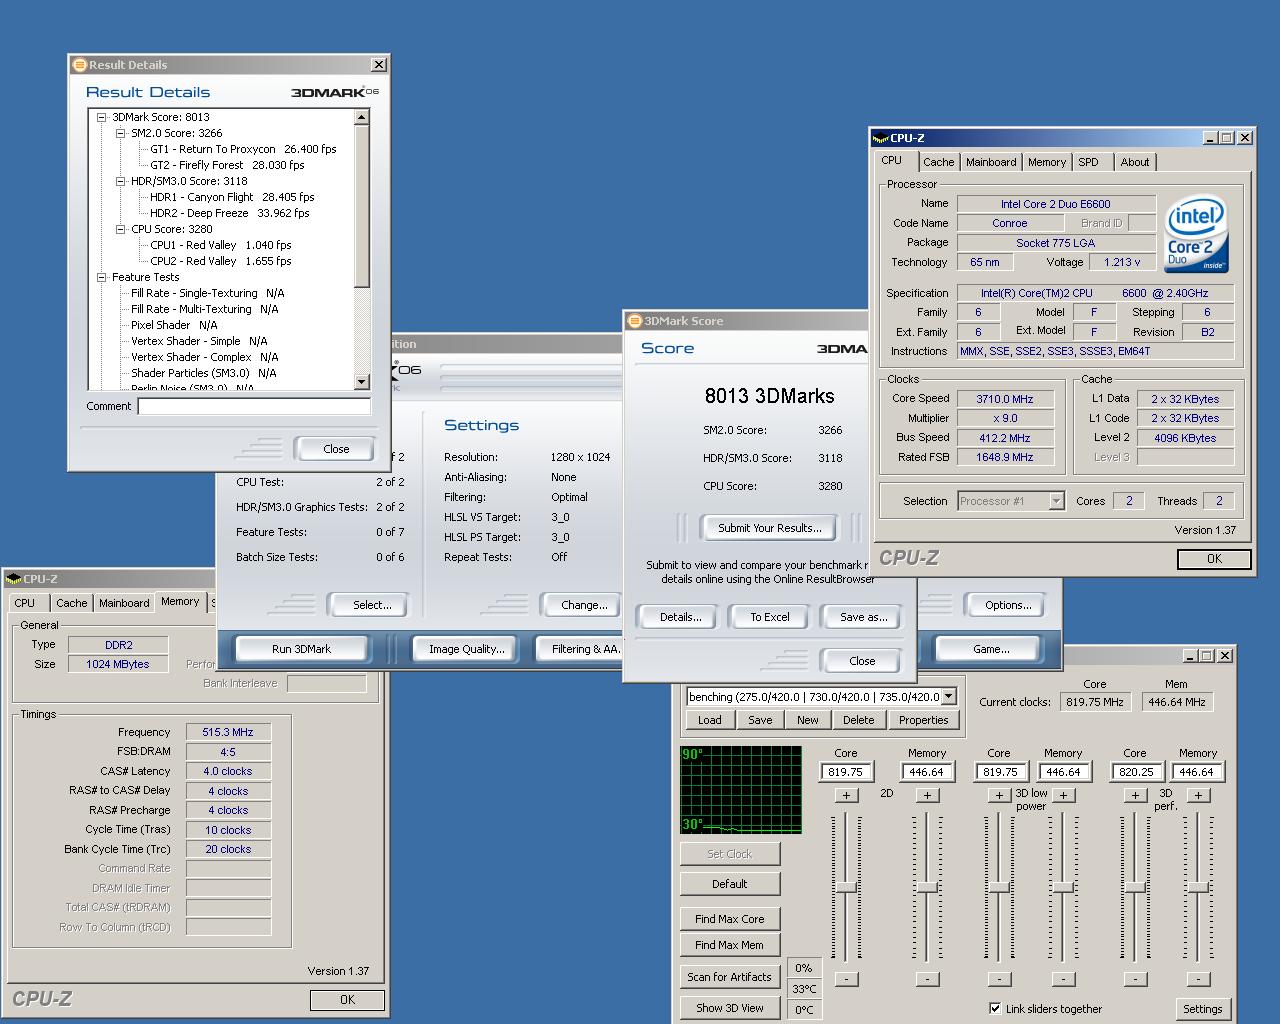Decrease 3D perf Memory clock minus button
Viewport: 1280px width, 1024px height.
pyautogui.click(x=1198, y=979)
